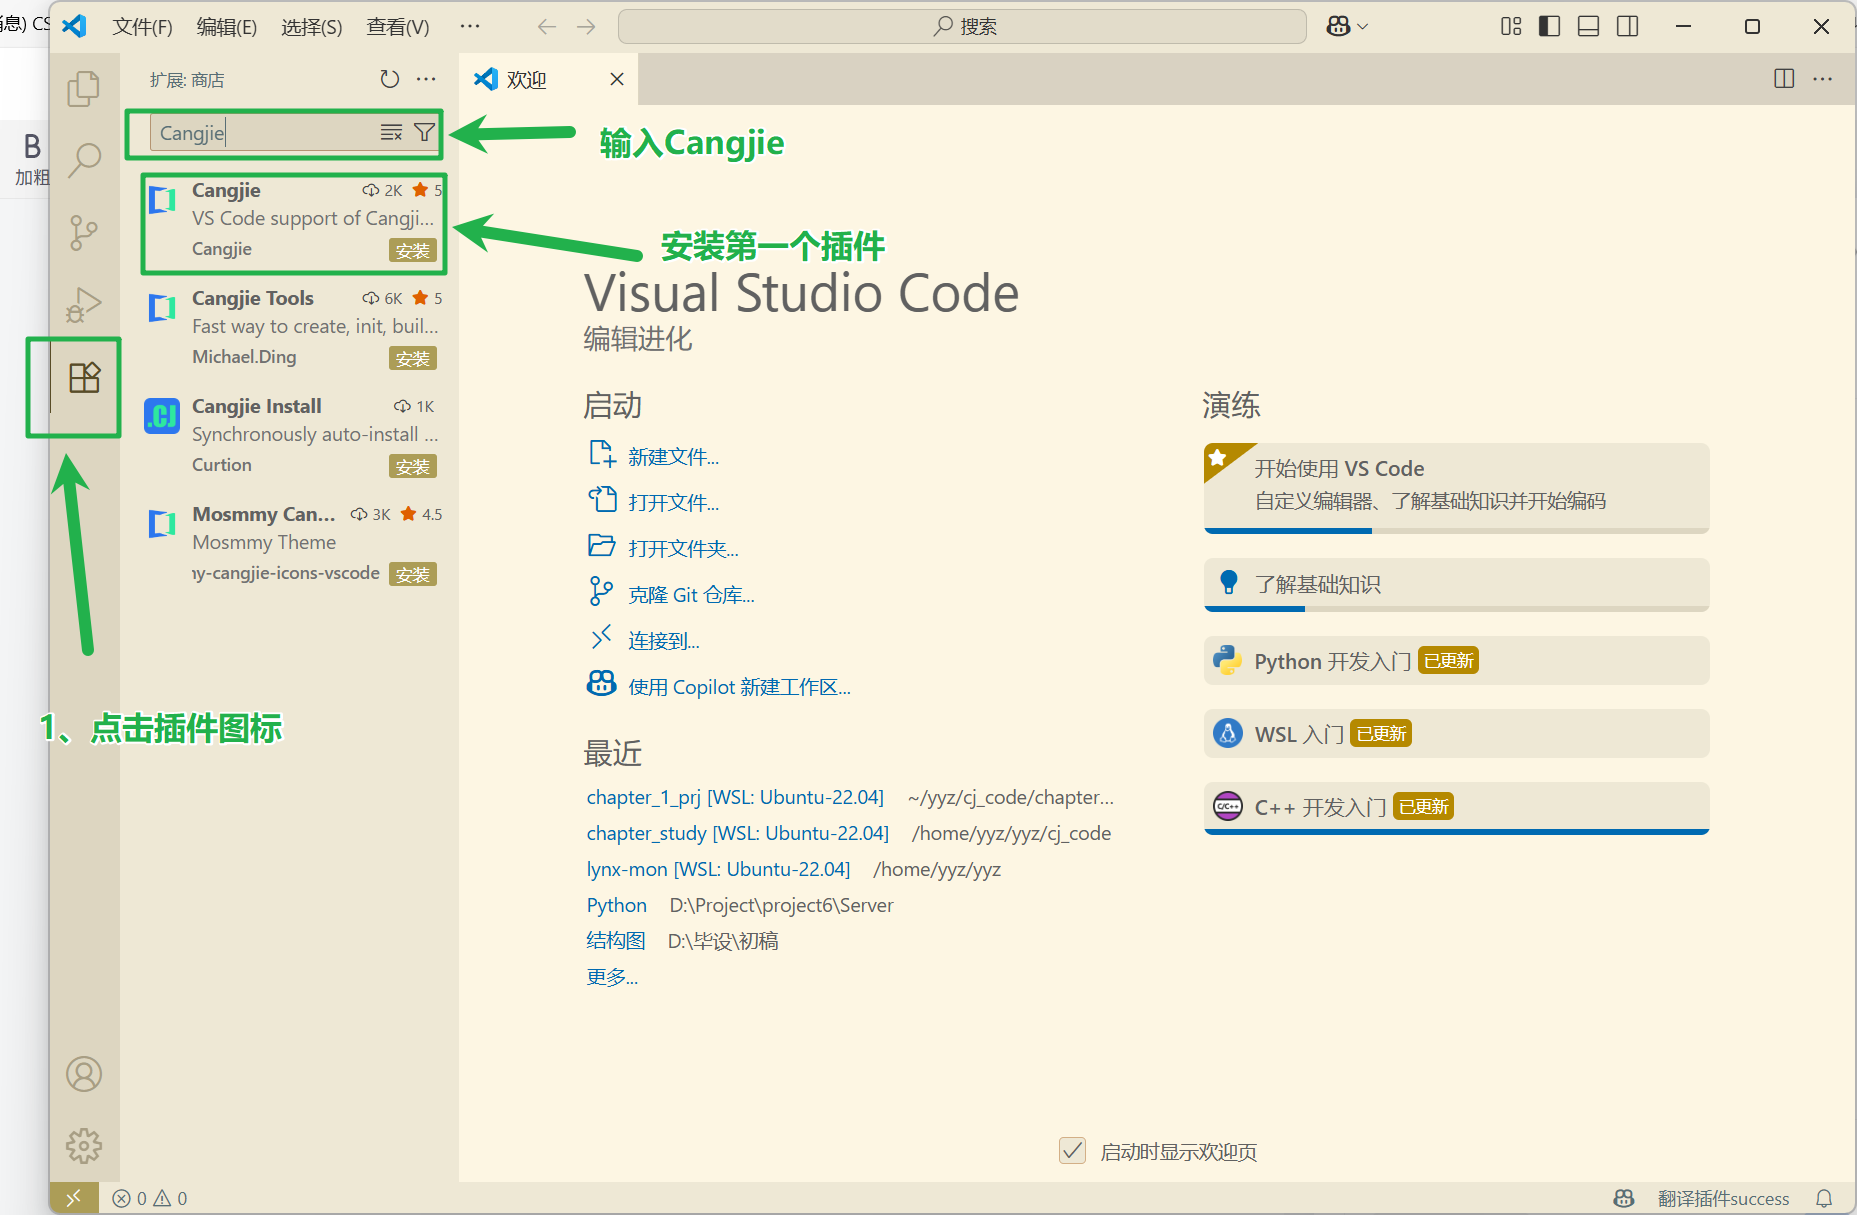Click the 新建文件 link
This screenshot has width=1857, height=1215.
(x=673, y=457)
